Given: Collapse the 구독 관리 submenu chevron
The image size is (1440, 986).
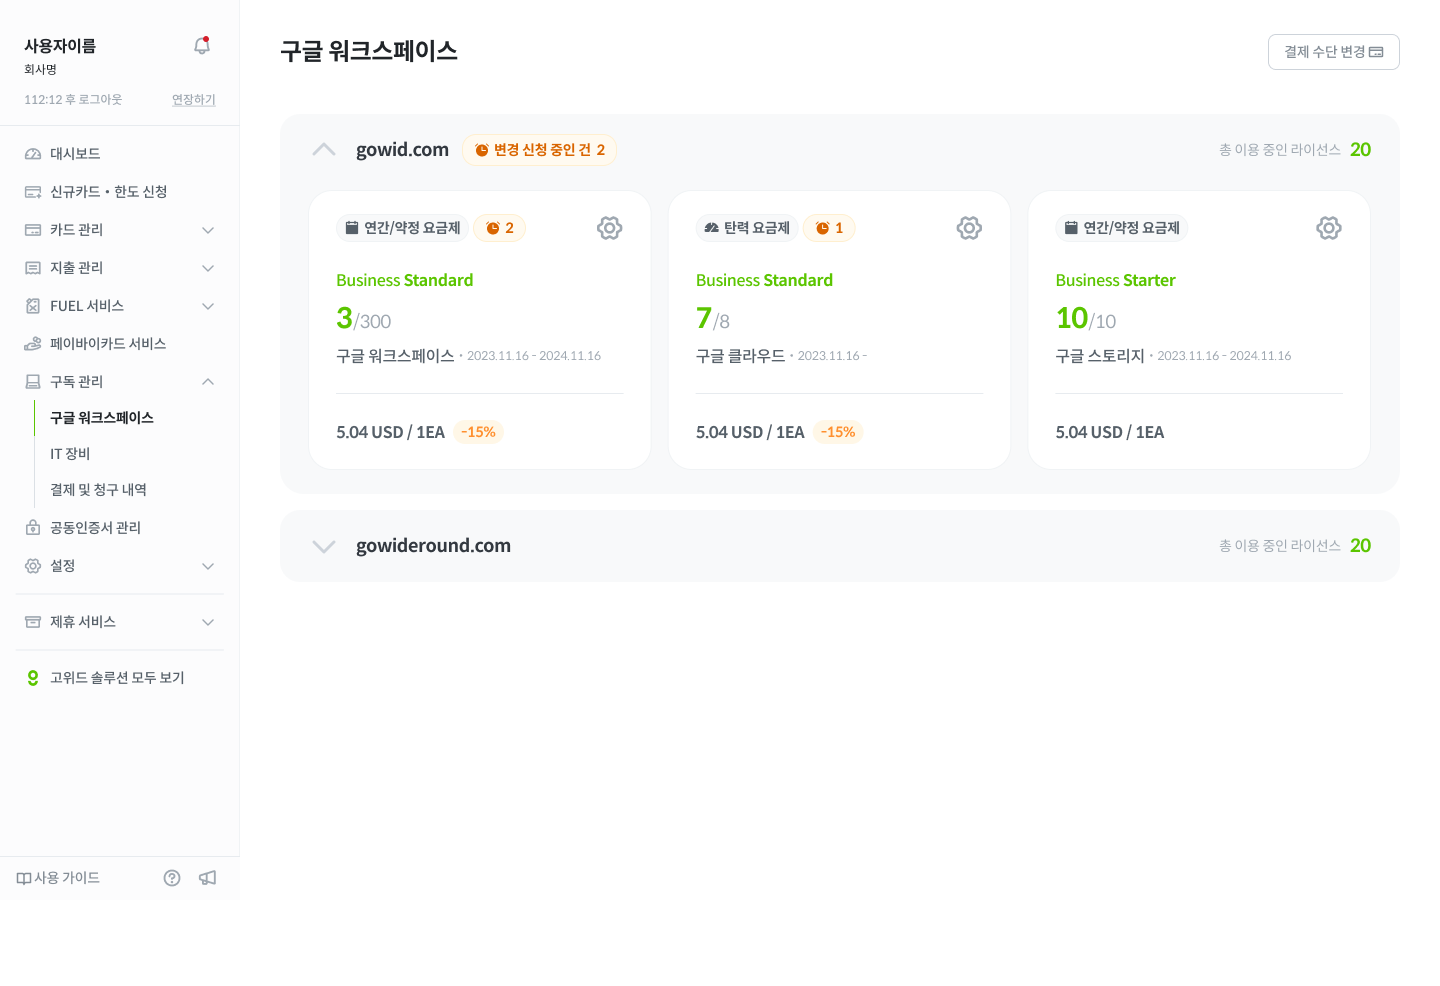Looking at the screenshot, I should tap(208, 382).
